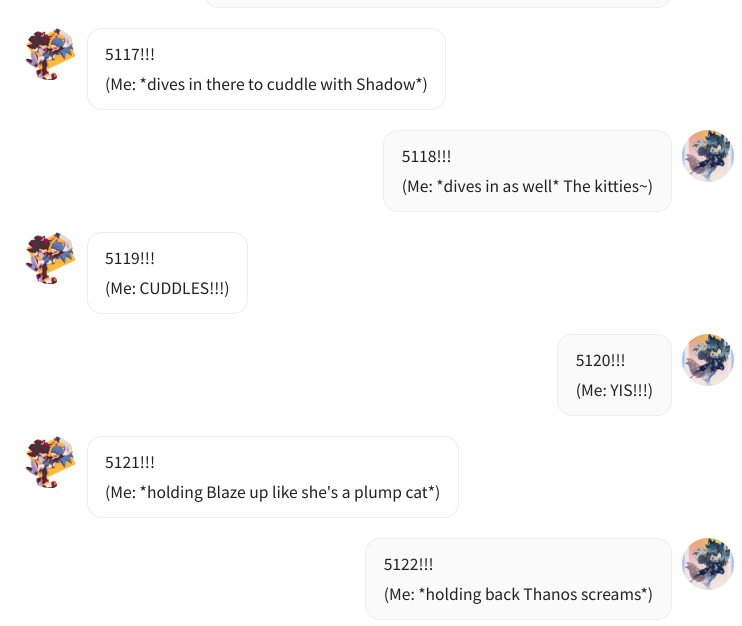Open profile avatar next to 5120 message

(x=708, y=360)
